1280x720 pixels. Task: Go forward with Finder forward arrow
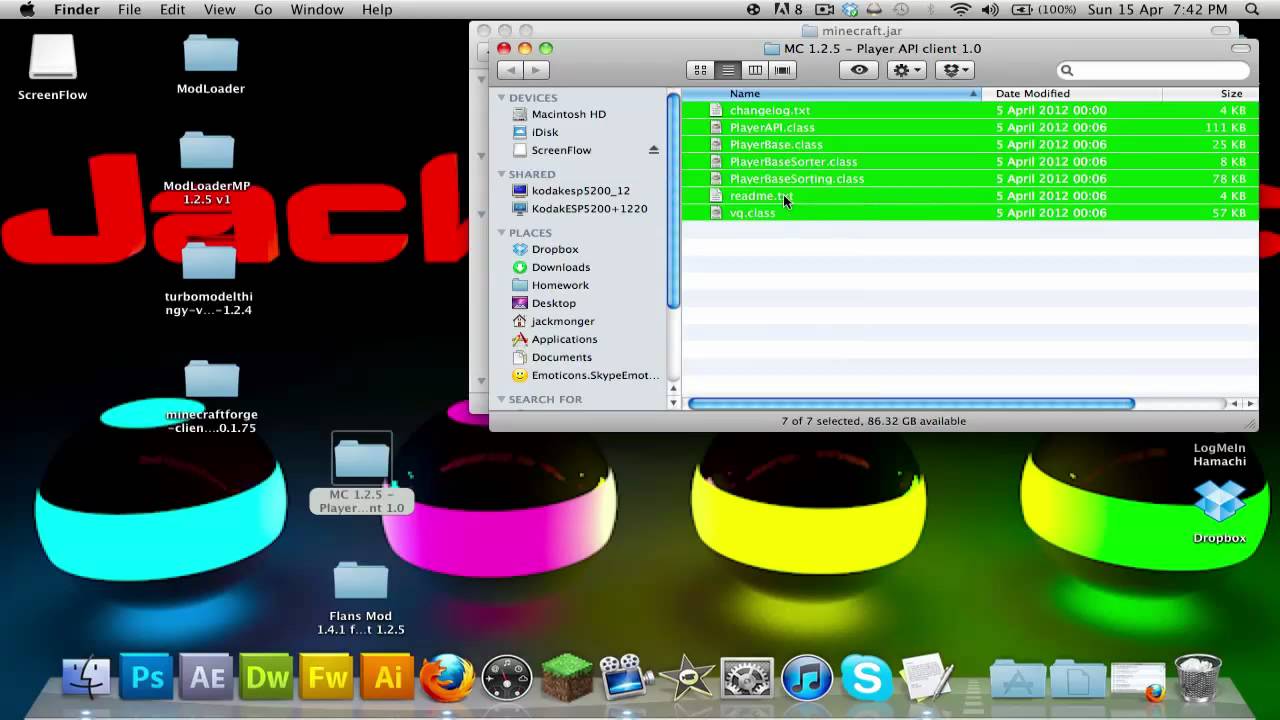pos(537,70)
